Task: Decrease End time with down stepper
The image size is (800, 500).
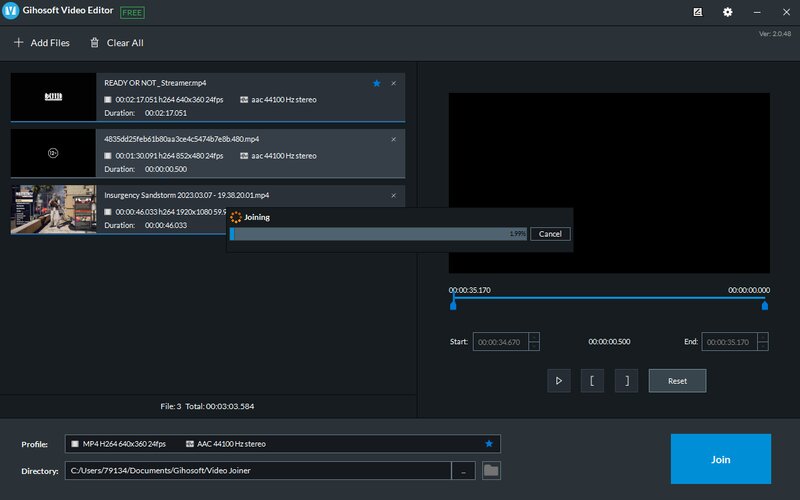Action: (x=763, y=346)
